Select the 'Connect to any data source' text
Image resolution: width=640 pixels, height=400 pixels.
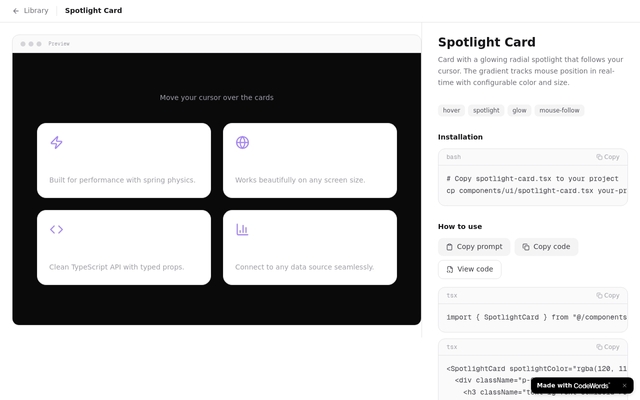[x=304, y=267]
